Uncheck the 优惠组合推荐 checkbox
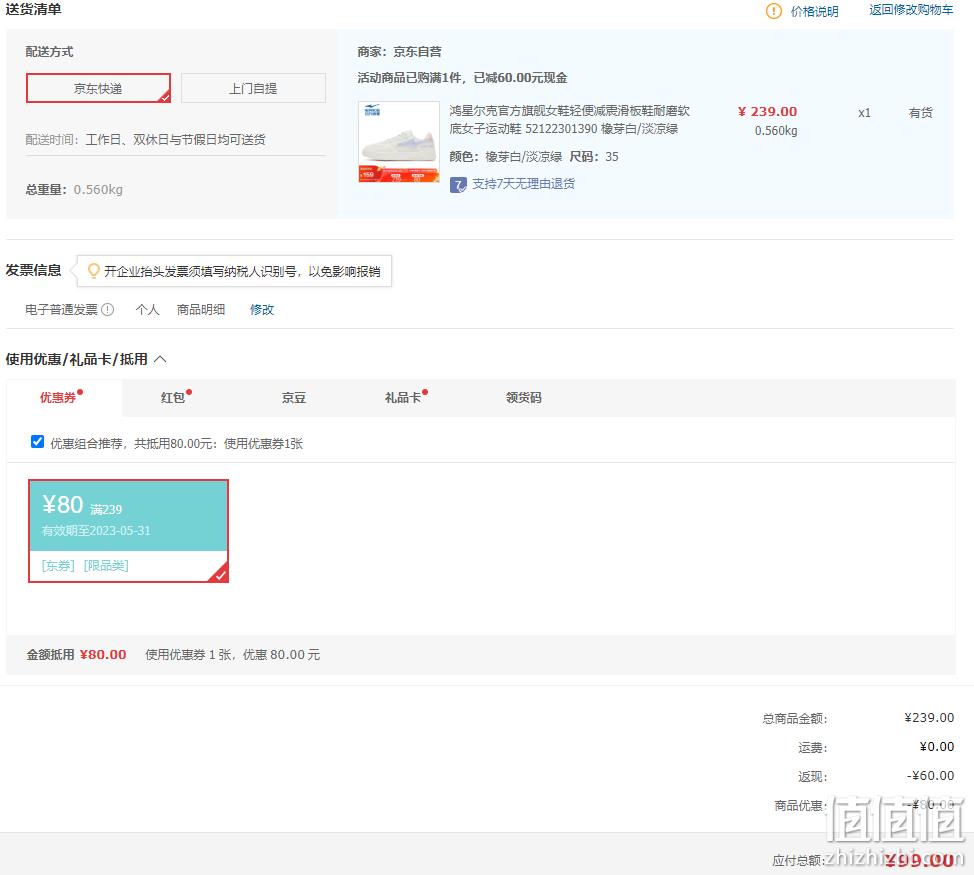 [37, 442]
